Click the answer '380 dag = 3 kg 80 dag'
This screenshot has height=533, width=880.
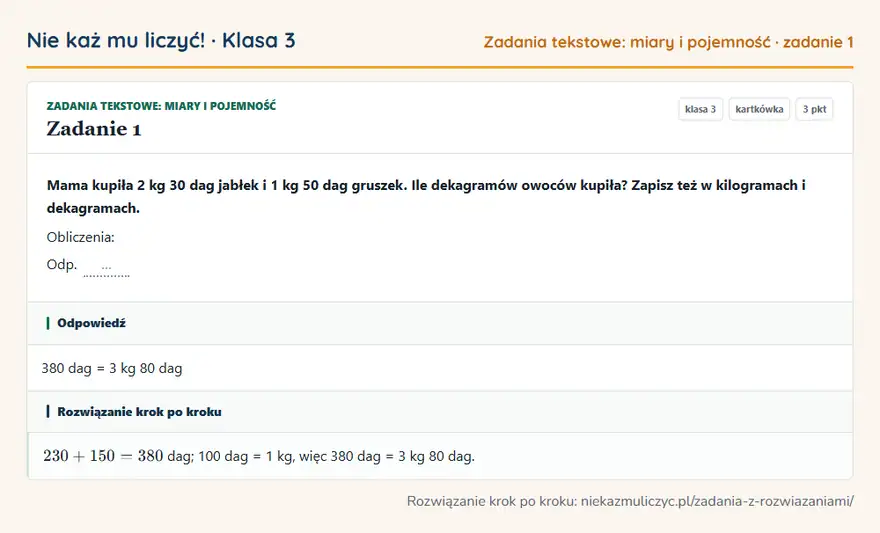coord(112,369)
